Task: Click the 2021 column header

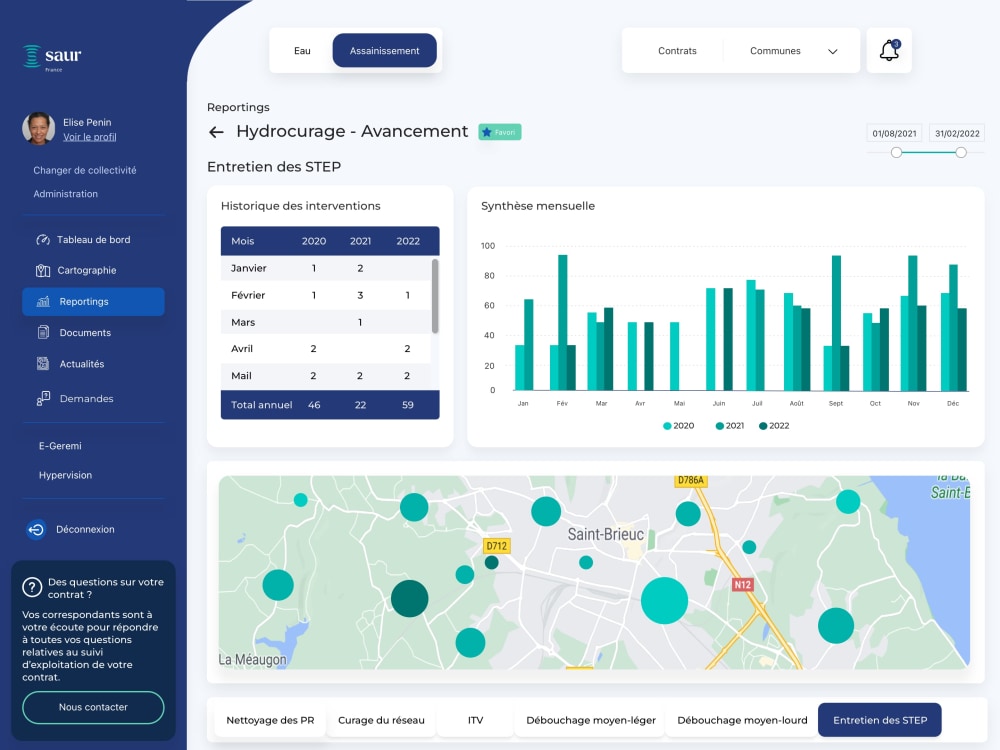Action: 360,241
